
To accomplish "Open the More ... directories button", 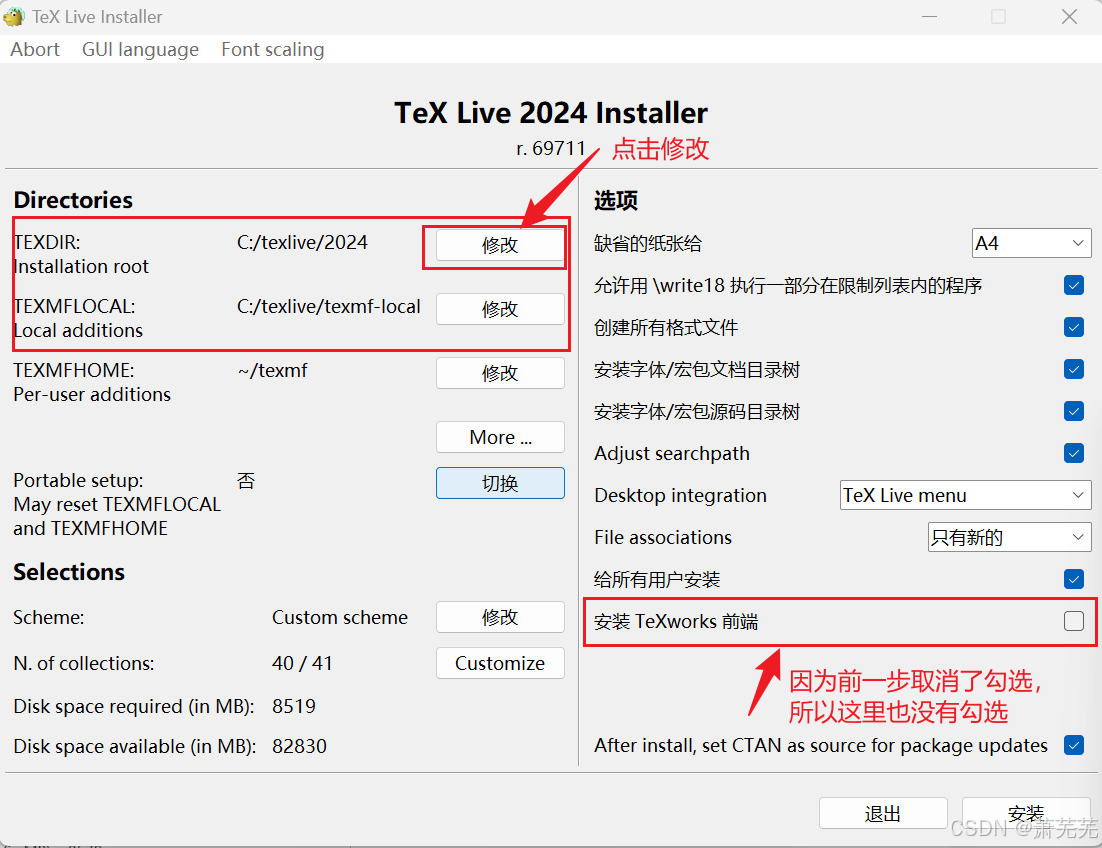I will click(x=500, y=437).
